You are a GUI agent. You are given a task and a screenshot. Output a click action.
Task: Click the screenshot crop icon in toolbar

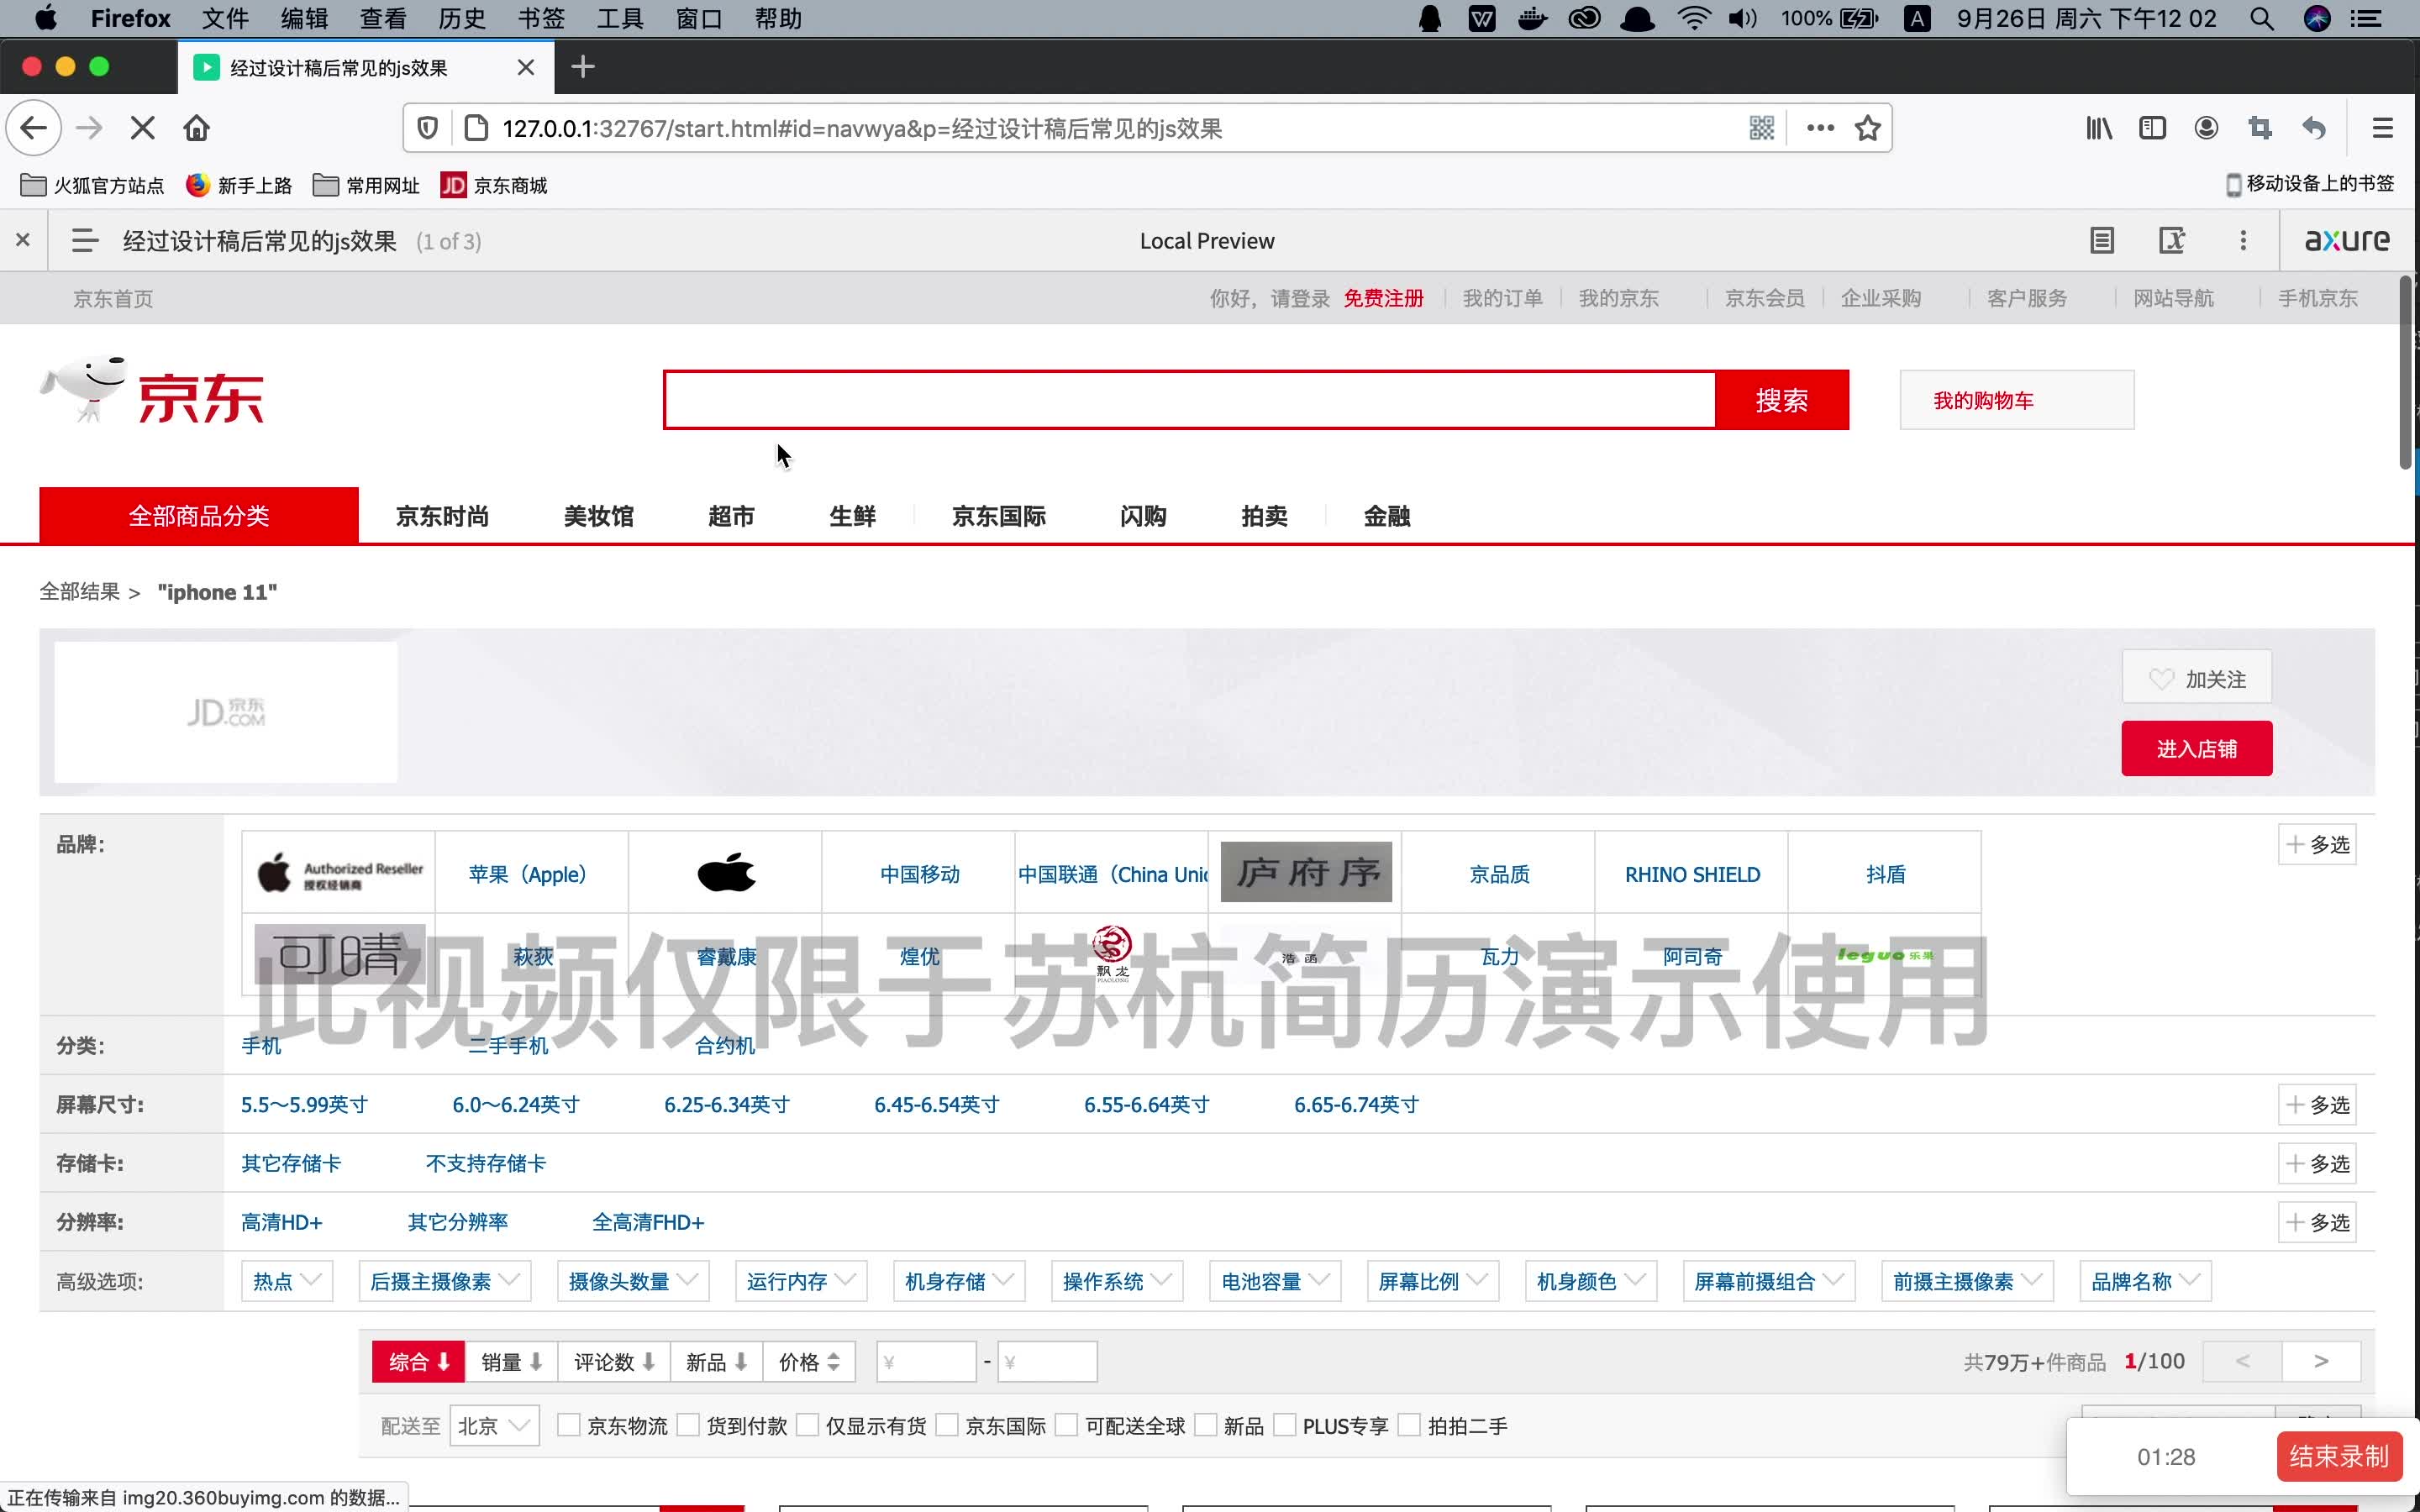pyautogui.click(x=2260, y=128)
